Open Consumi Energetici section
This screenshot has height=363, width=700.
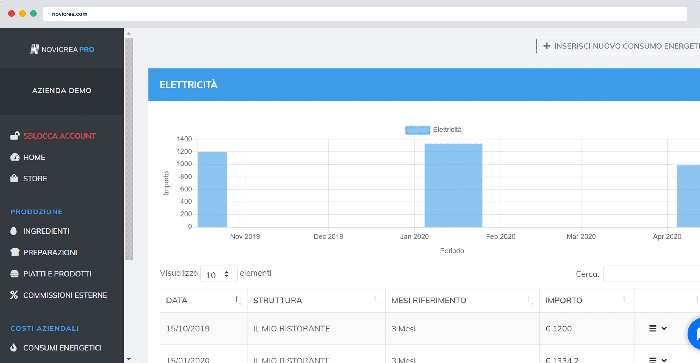62,347
